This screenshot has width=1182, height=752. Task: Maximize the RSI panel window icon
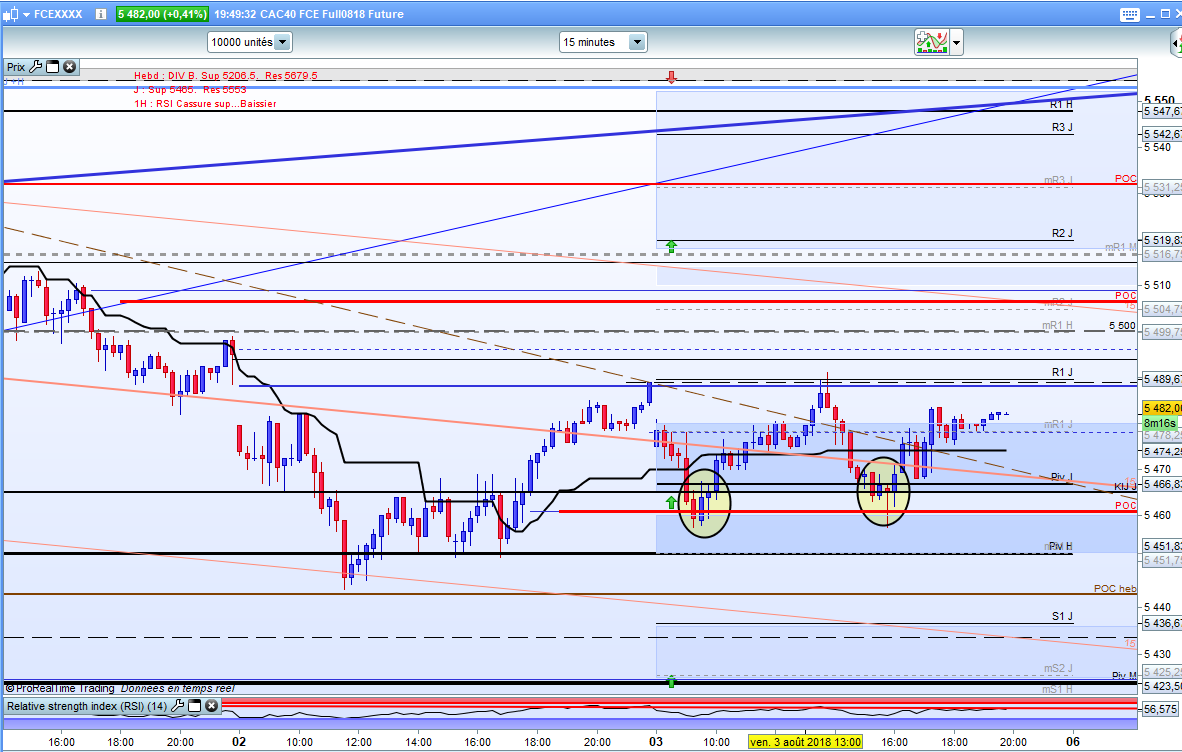pos(194,706)
